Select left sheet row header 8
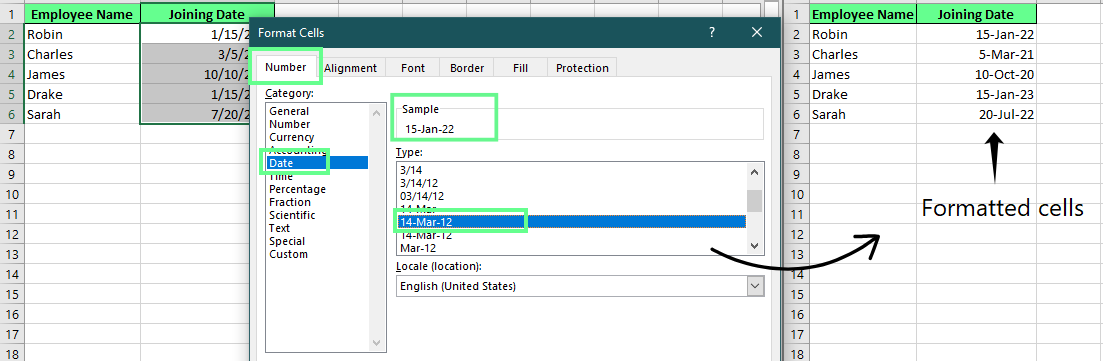This screenshot has width=1103, height=361. (x=12, y=154)
